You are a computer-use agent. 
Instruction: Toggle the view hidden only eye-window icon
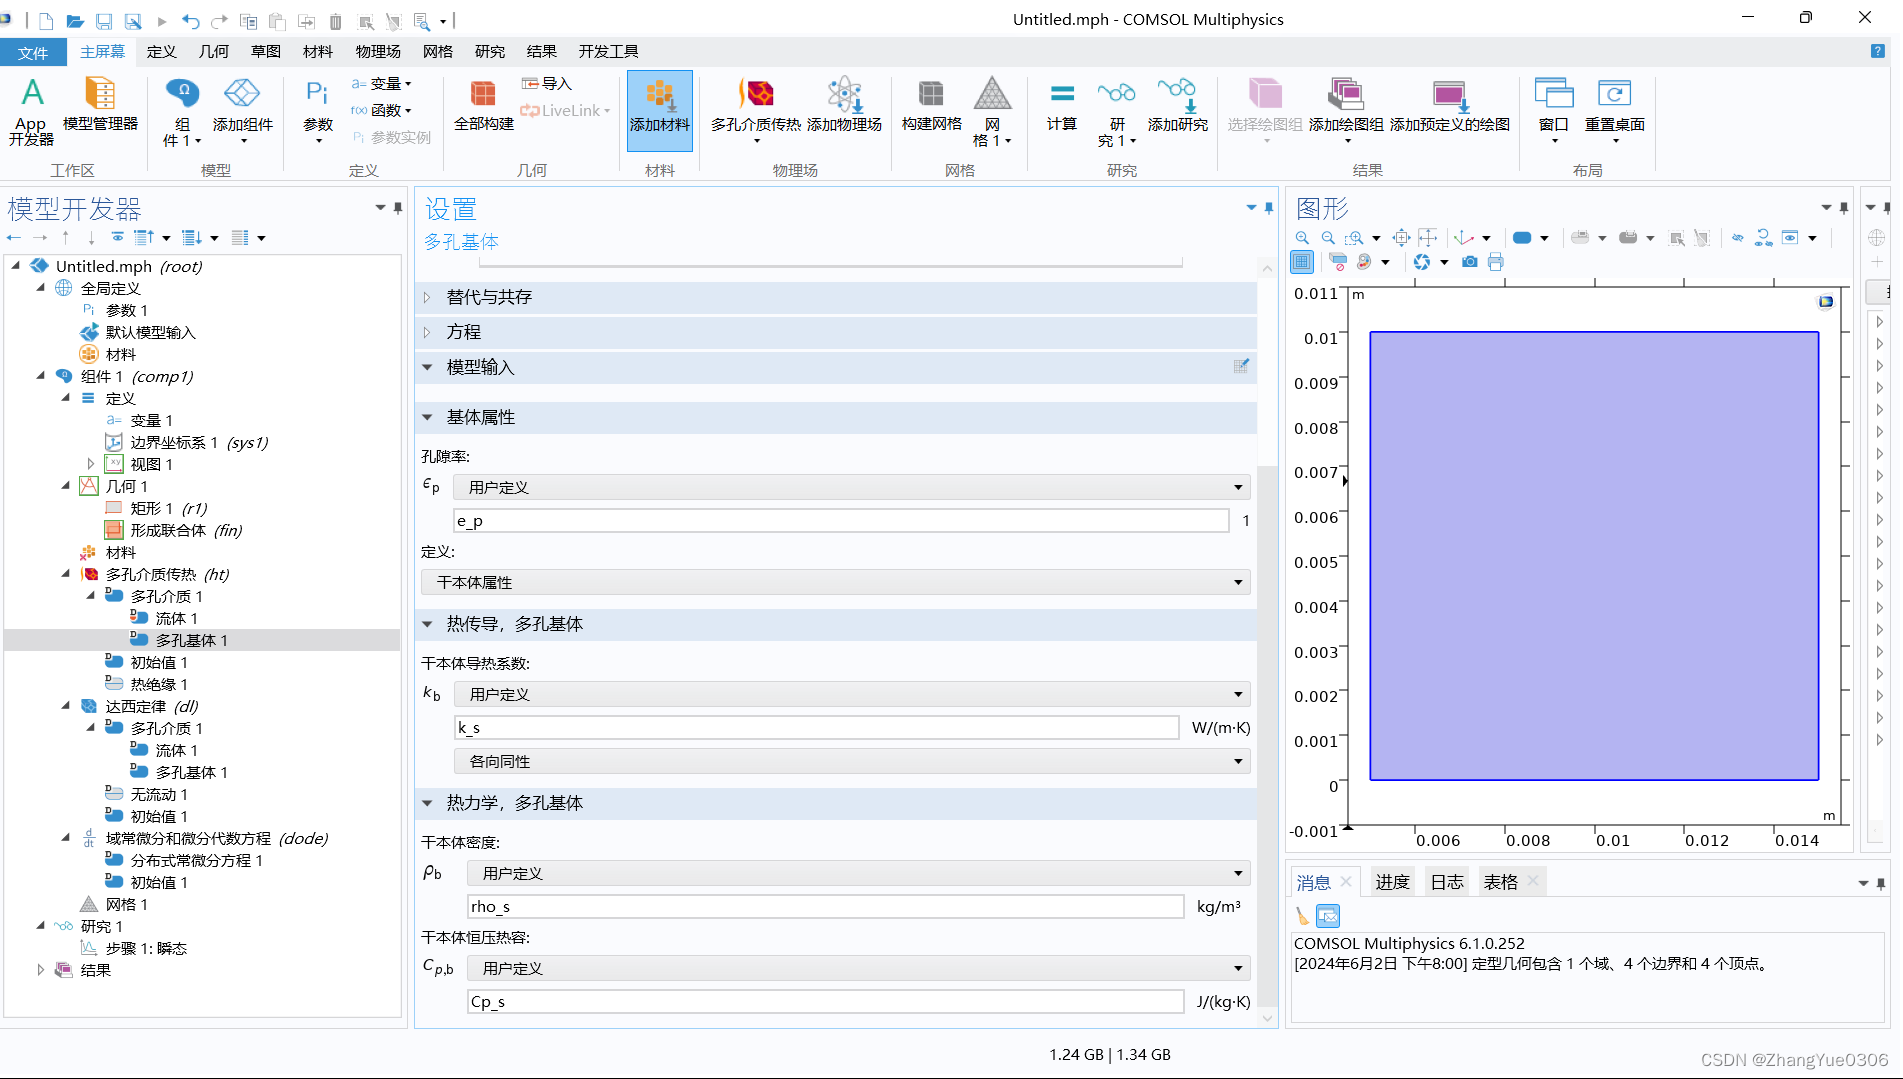point(1790,238)
